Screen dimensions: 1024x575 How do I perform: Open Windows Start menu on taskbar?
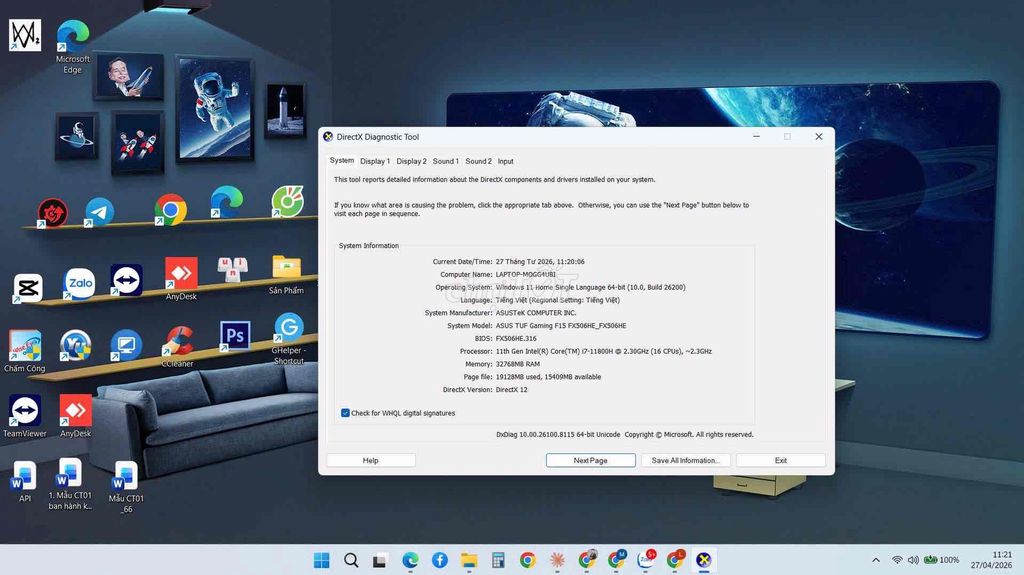point(321,560)
